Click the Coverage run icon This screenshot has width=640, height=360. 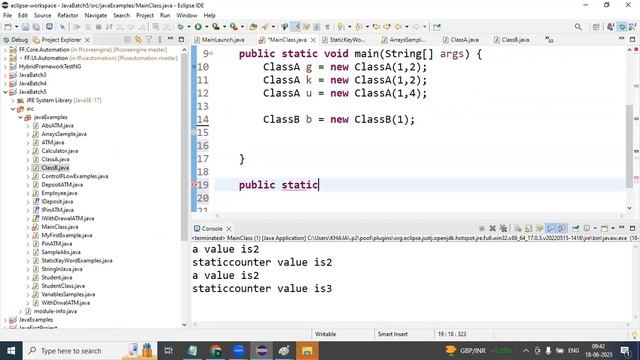coord(216,27)
